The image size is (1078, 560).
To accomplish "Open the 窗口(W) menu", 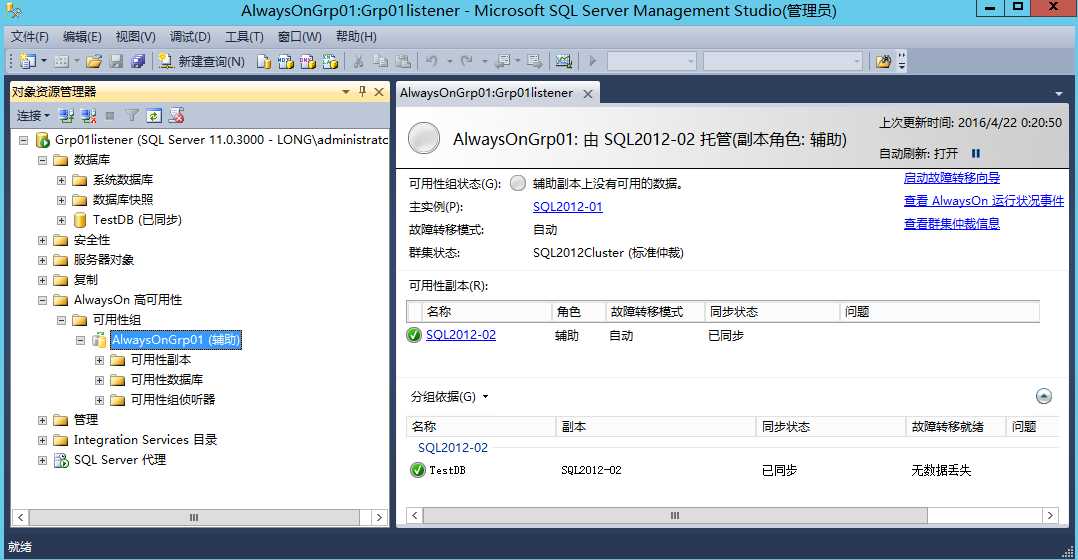I will point(300,36).
